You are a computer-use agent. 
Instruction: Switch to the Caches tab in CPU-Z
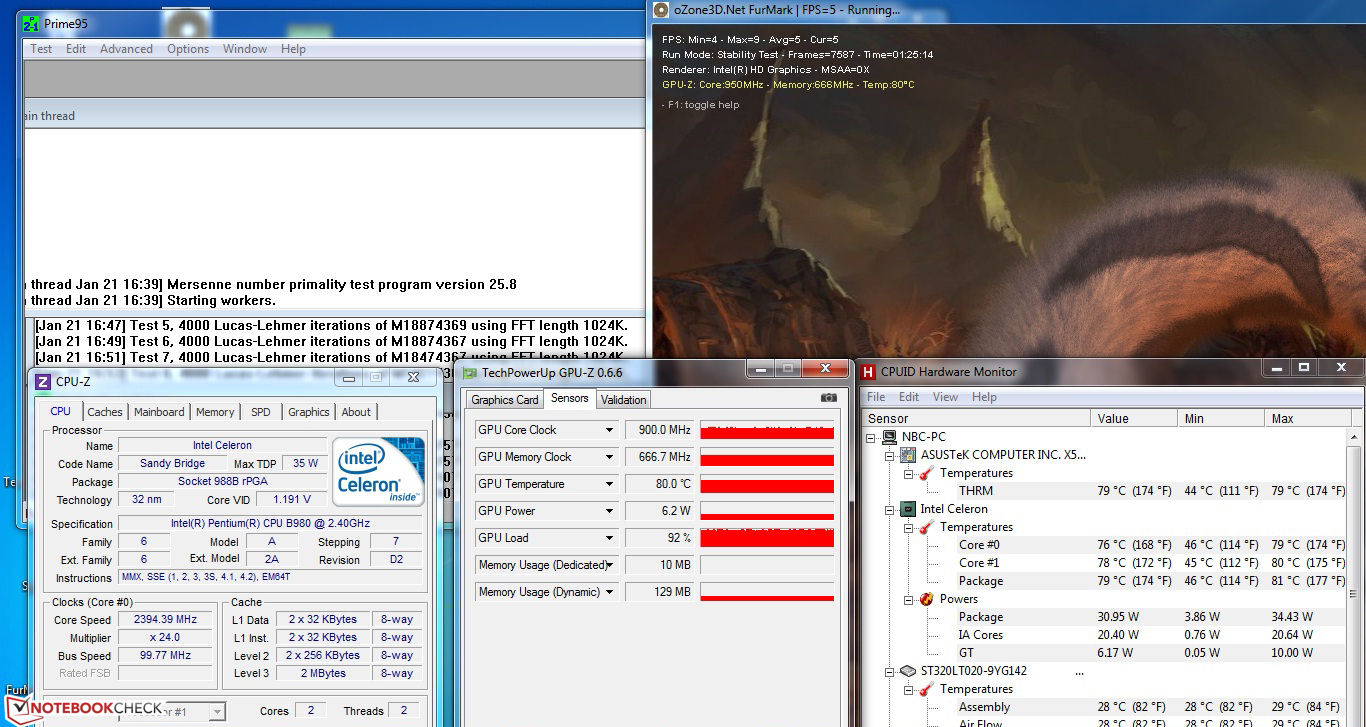coord(105,412)
